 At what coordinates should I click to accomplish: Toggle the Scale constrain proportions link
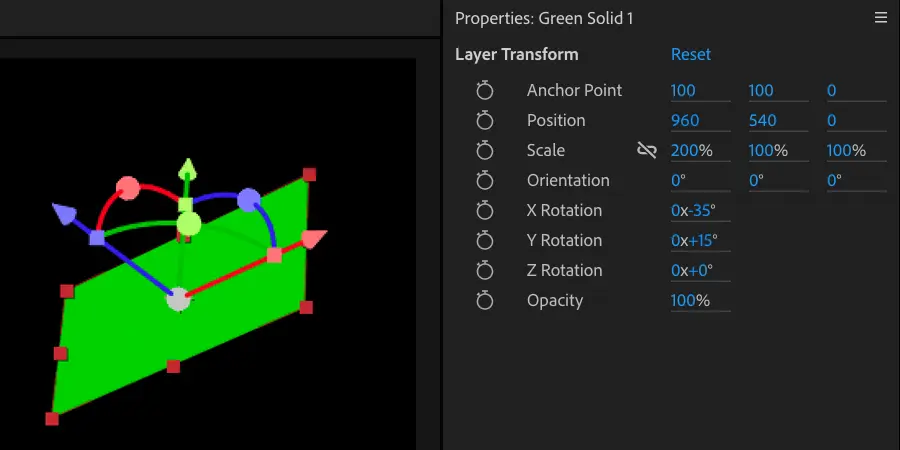(x=647, y=151)
